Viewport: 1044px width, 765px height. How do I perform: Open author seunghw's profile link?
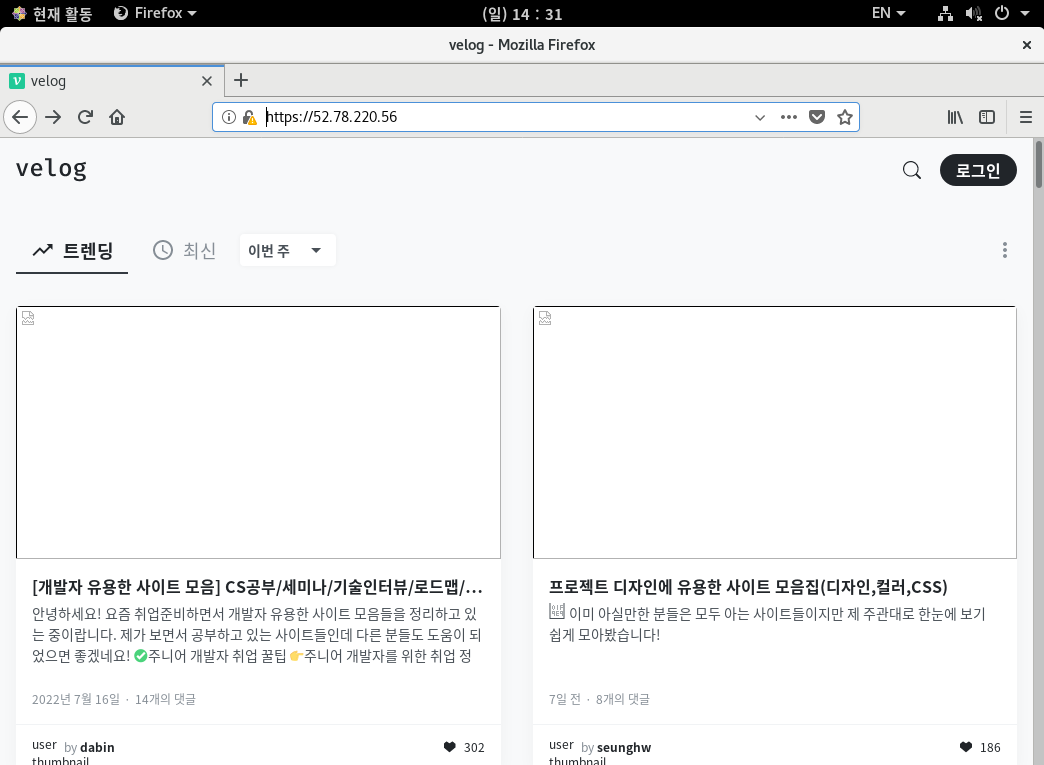624,747
